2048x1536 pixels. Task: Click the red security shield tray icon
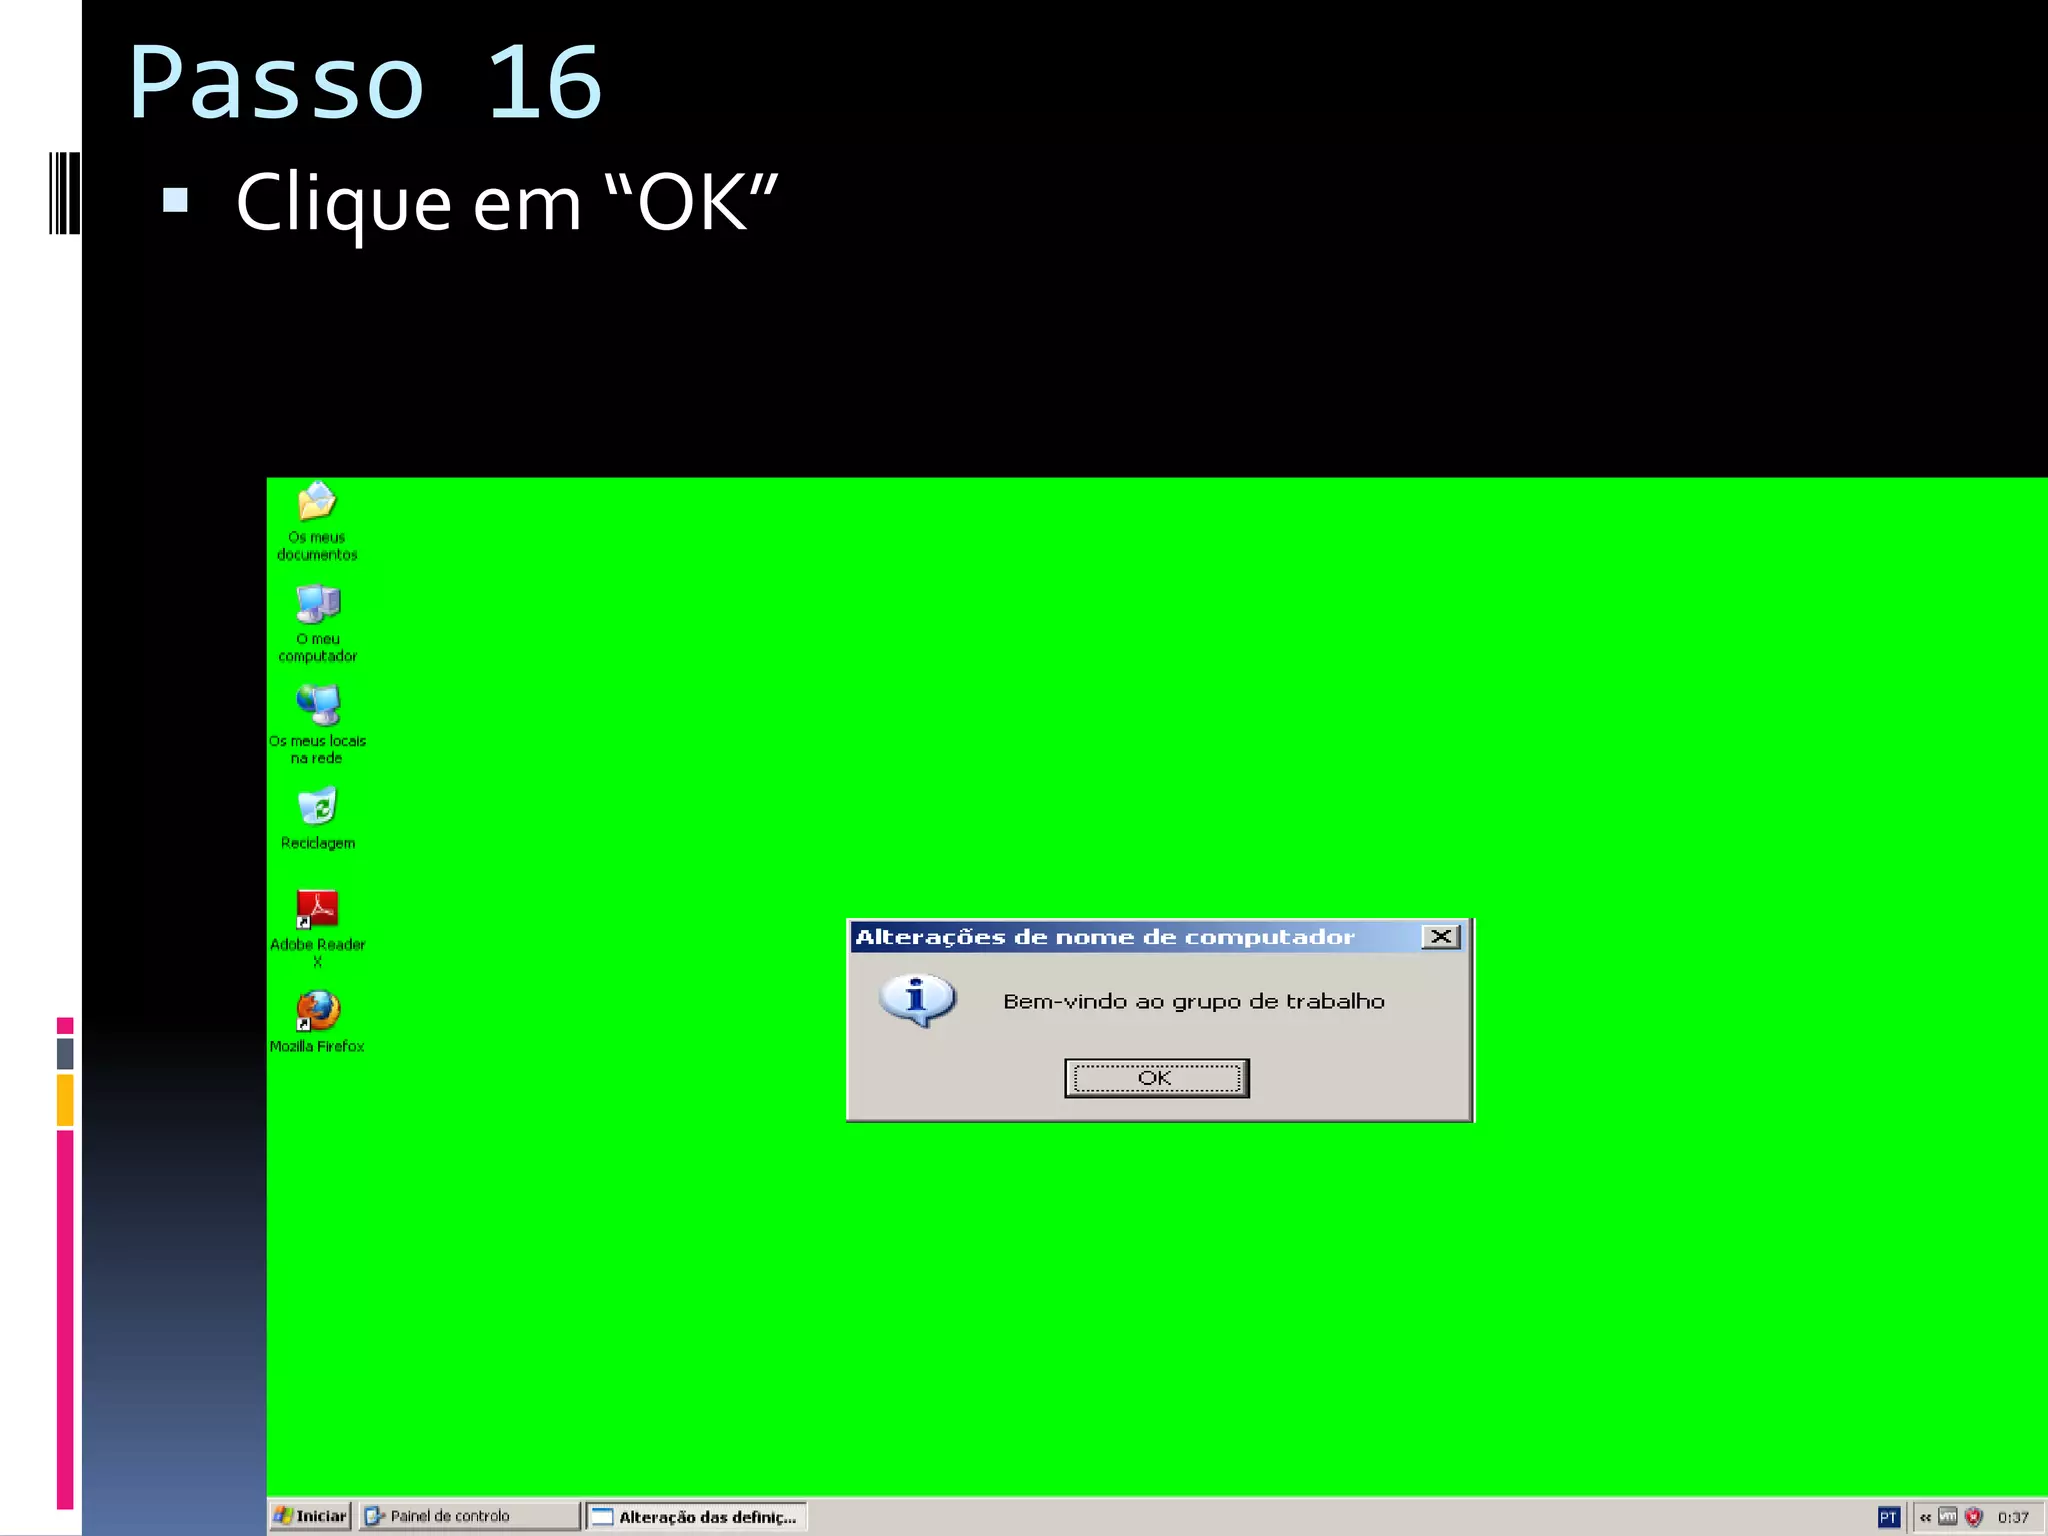click(x=1974, y=1517)
